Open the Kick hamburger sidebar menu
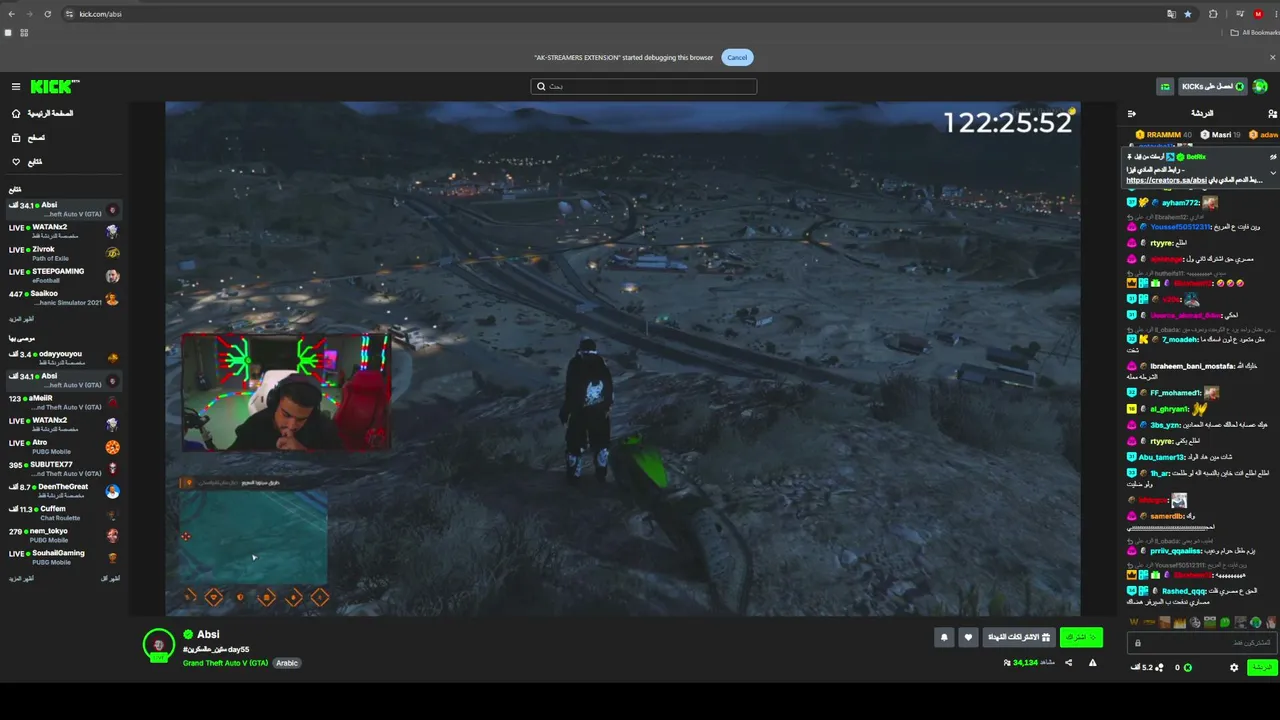This screenshot has width=1280, height=720. (x=16, y=87)
